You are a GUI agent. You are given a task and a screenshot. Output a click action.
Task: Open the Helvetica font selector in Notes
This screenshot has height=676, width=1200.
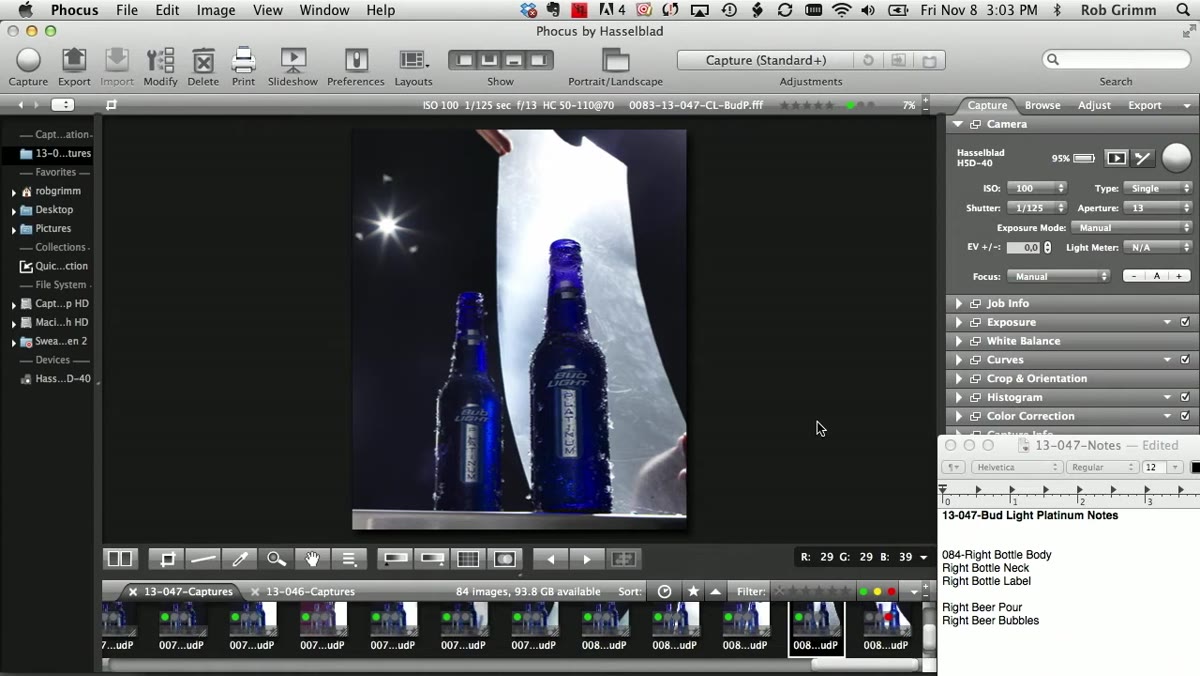point(1016,467)
